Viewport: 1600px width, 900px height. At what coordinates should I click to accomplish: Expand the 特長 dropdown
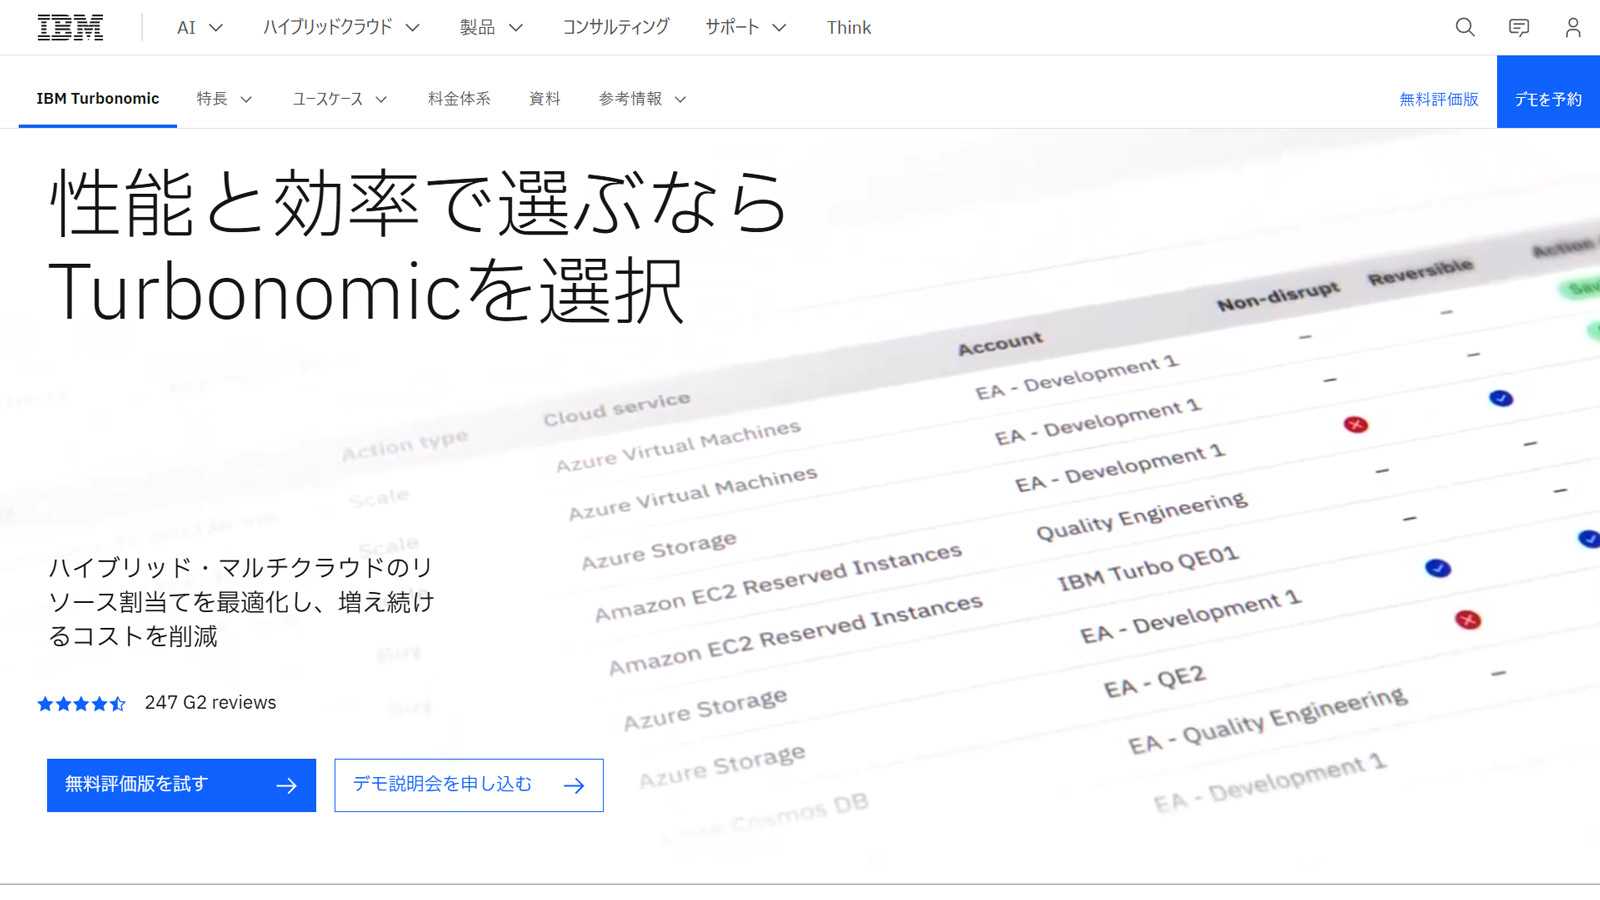224,98
